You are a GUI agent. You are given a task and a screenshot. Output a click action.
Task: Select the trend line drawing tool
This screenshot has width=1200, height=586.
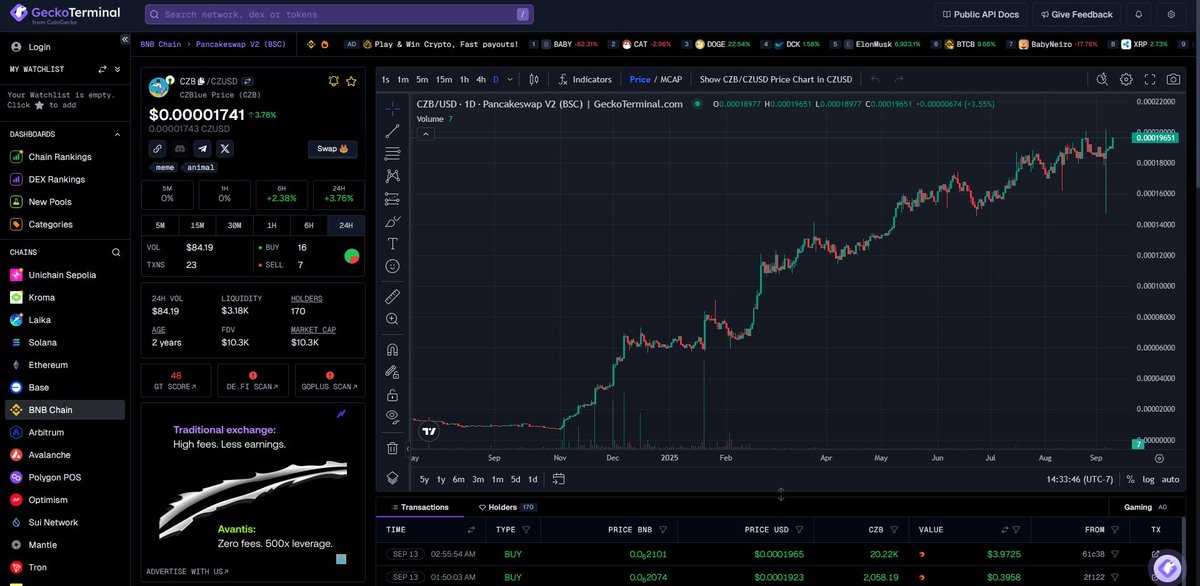[393, 131]
